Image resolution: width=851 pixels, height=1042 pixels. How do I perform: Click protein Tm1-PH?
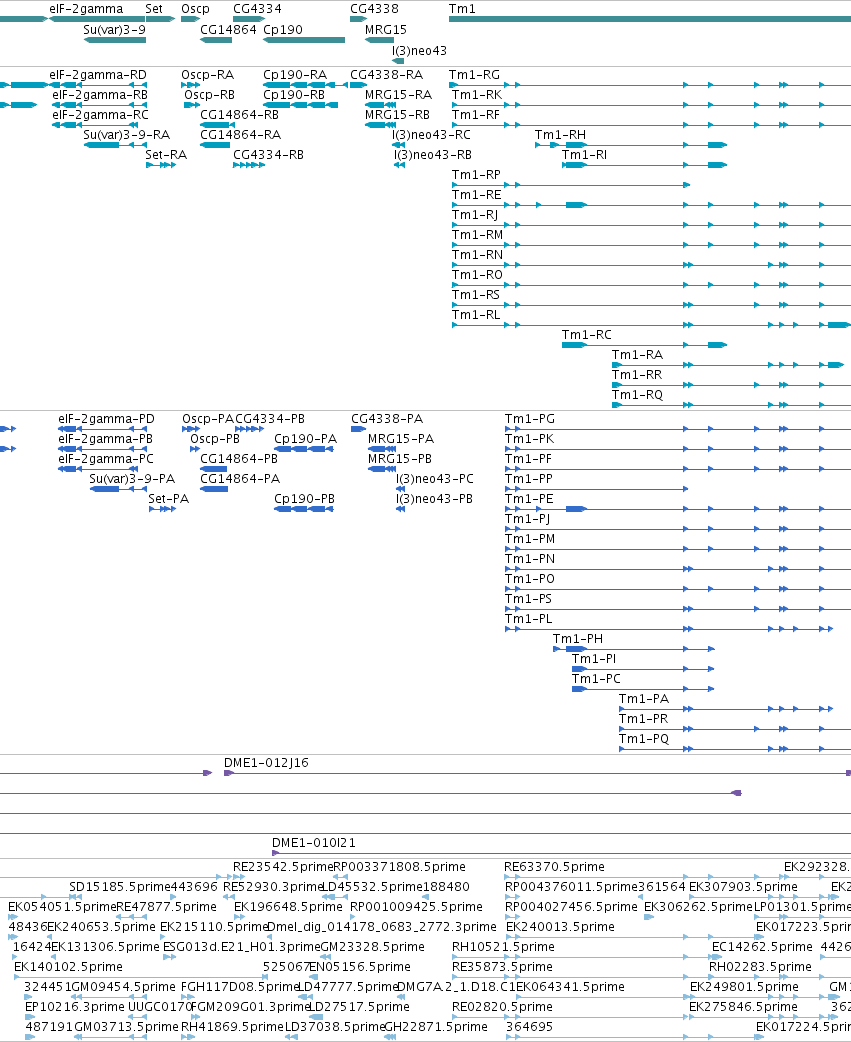click(578, 639)
